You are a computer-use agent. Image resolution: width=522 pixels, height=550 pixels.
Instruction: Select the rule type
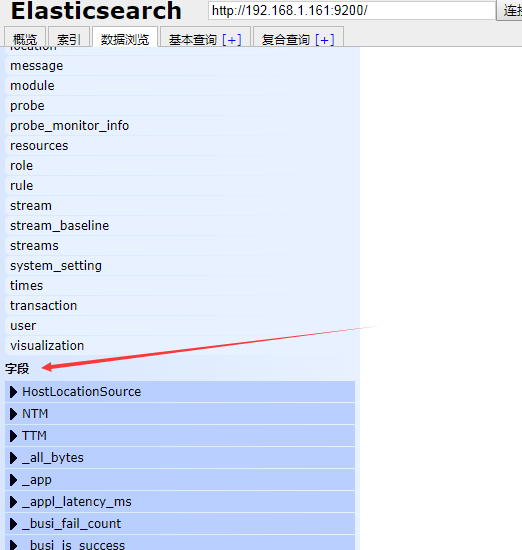[182, 186]
